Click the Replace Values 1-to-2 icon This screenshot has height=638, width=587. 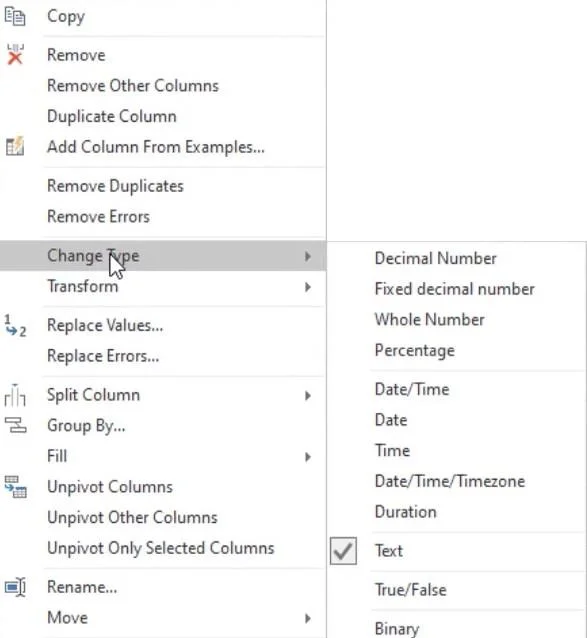15,326
